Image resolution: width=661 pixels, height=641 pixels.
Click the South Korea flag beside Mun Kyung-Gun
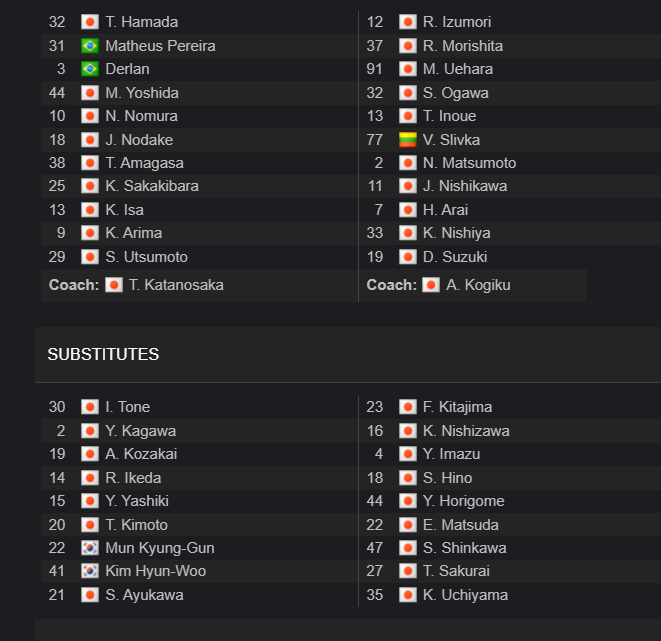(x=90, y=548)
